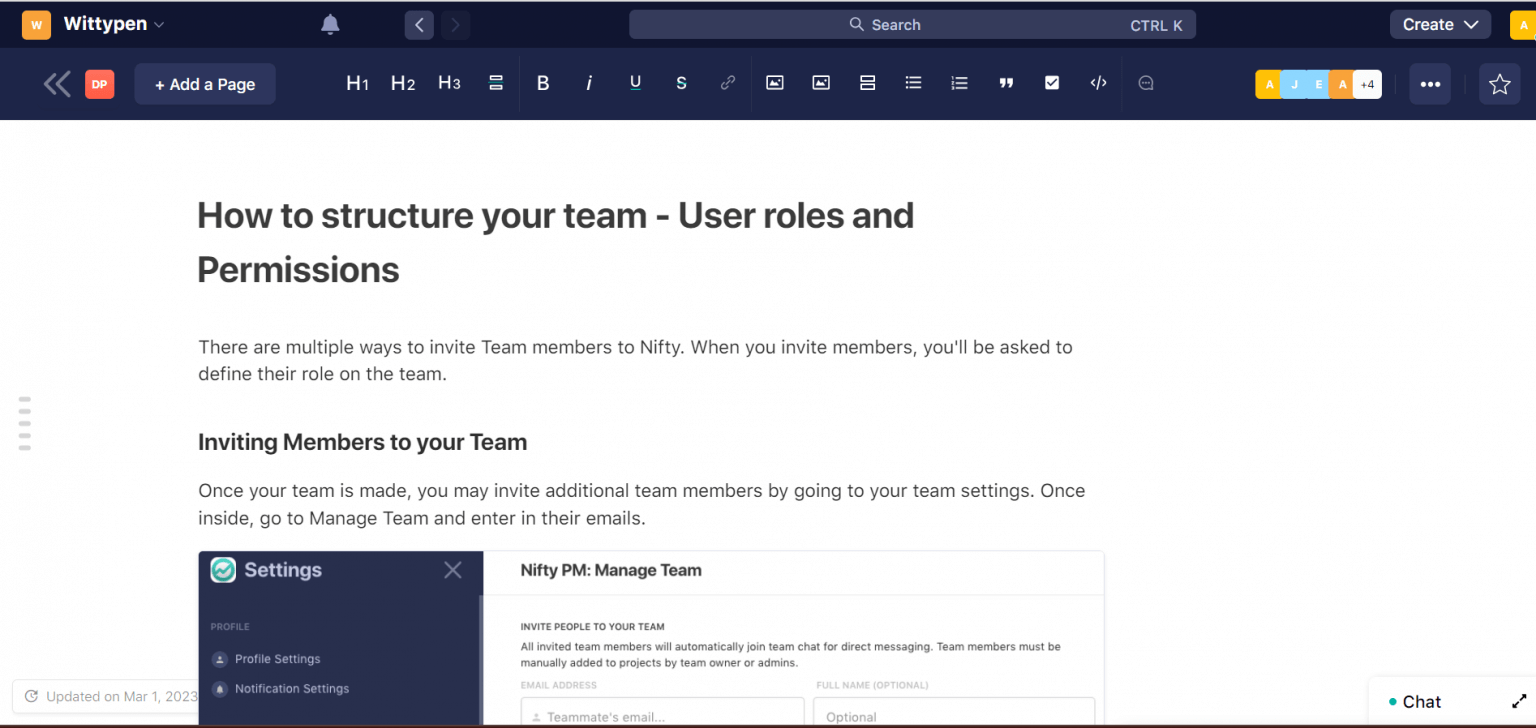Insert a checklist item
1536x728 pixels.
(1052, 83)
